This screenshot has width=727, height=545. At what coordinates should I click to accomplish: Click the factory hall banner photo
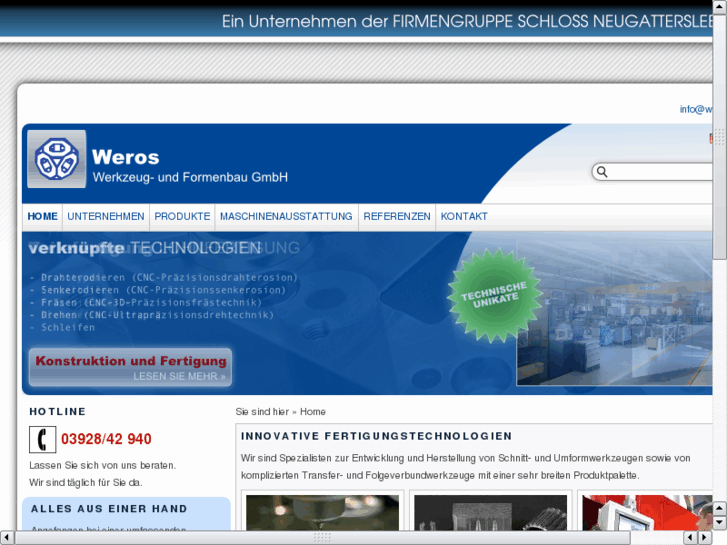pos(614,313)
